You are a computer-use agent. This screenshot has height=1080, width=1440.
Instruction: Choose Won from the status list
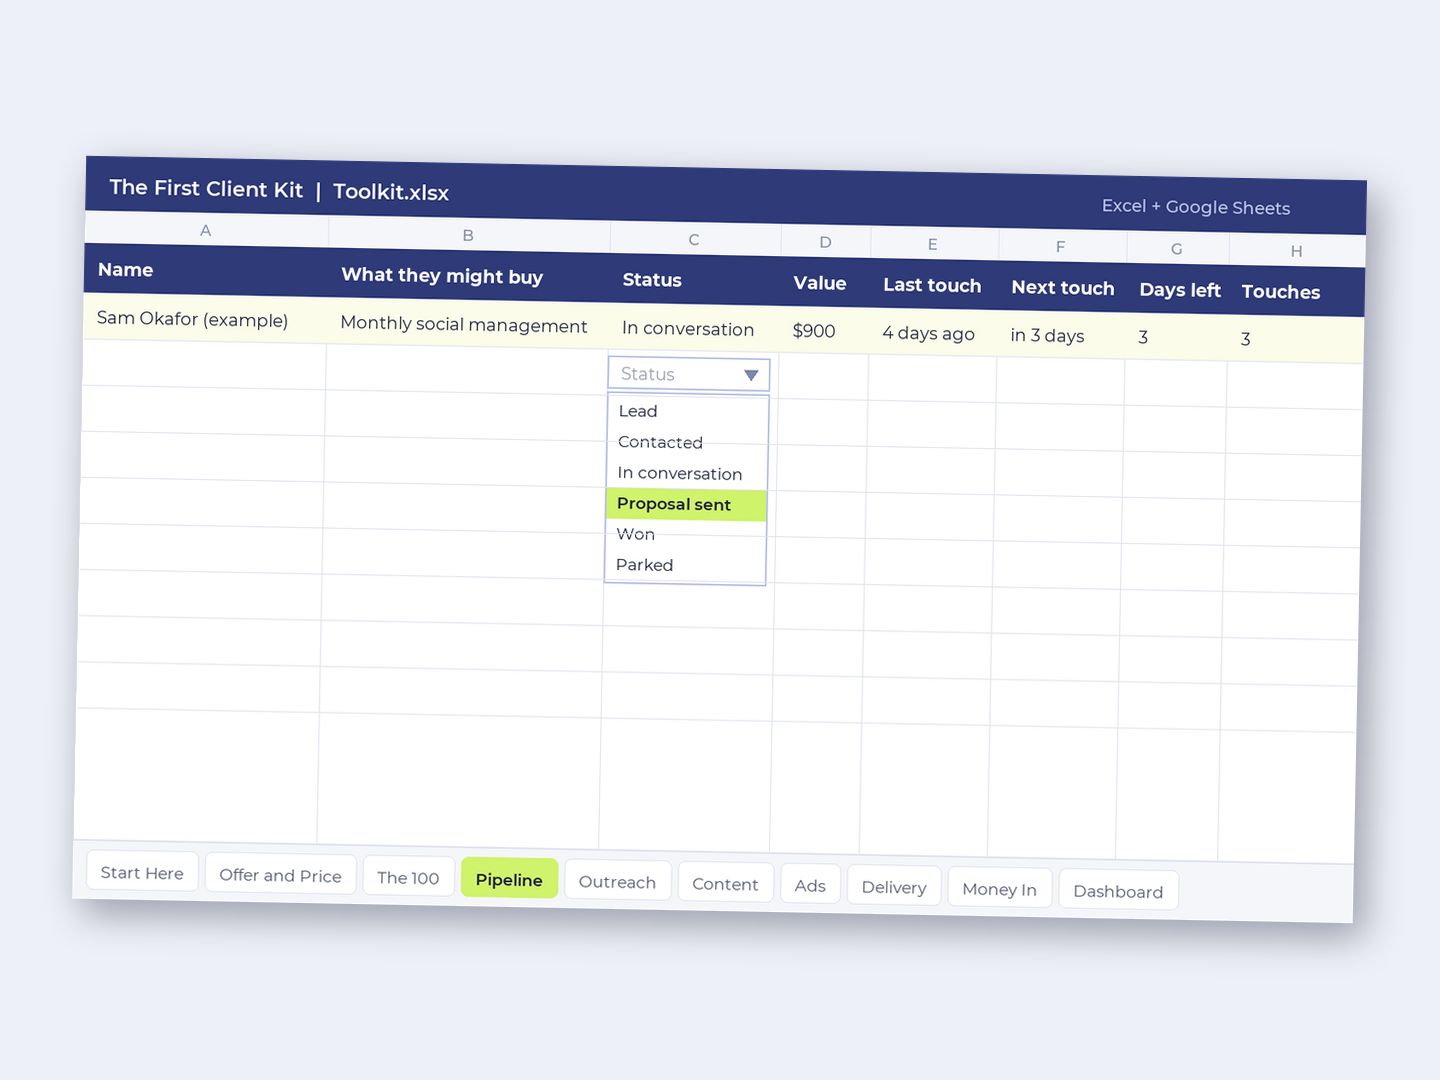point(685,534)
